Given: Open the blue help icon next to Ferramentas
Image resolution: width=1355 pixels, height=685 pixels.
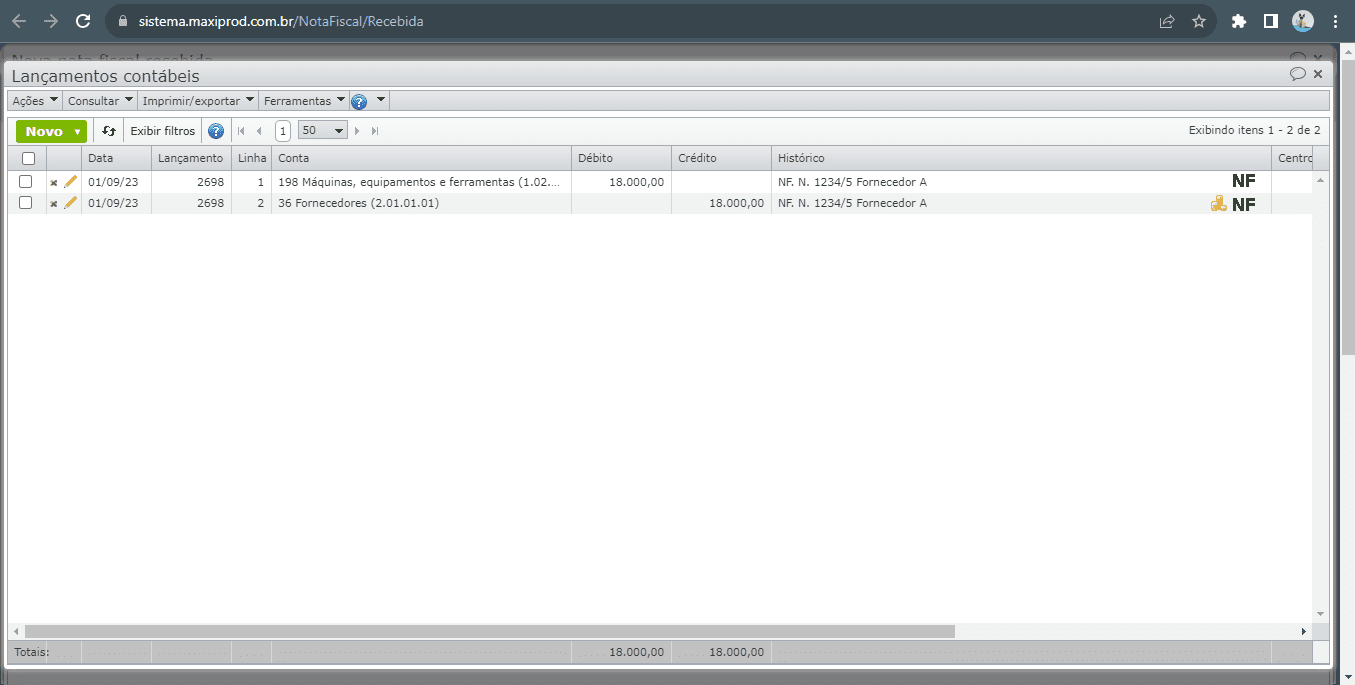Looking at the screenshot, I should (x=359, y=102).
